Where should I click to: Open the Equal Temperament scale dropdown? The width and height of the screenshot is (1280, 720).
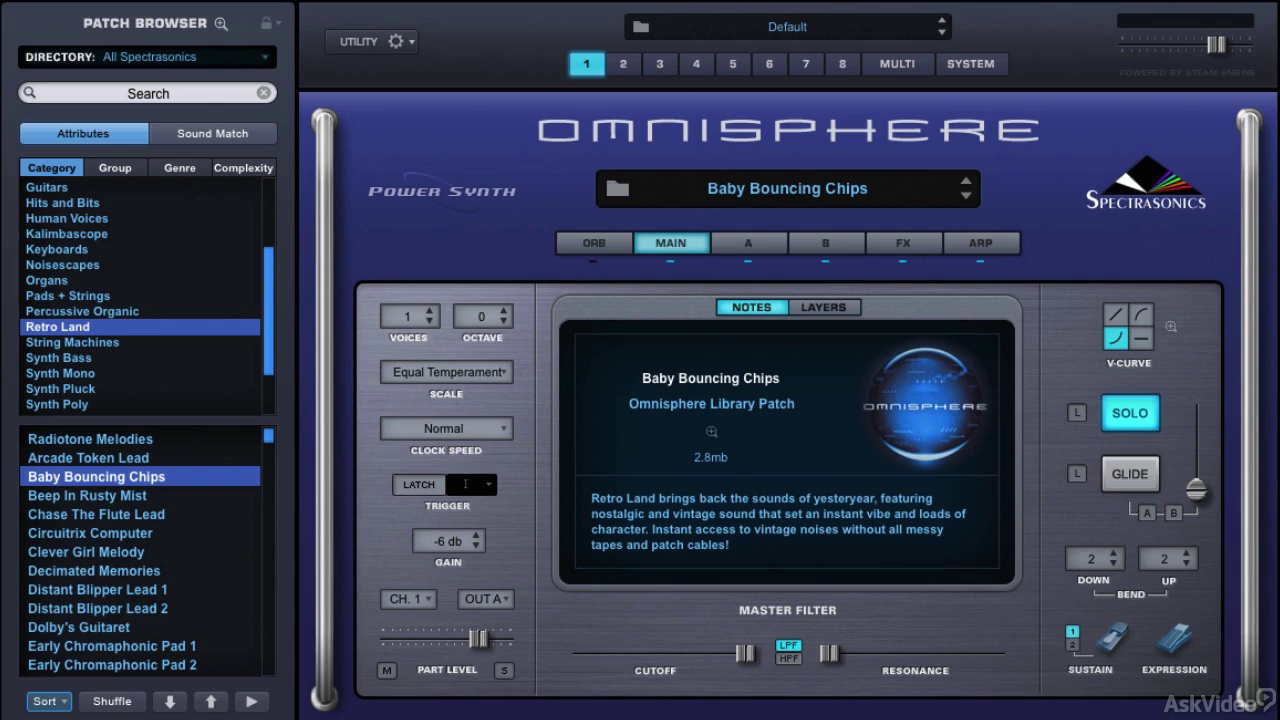coord(446,372)
